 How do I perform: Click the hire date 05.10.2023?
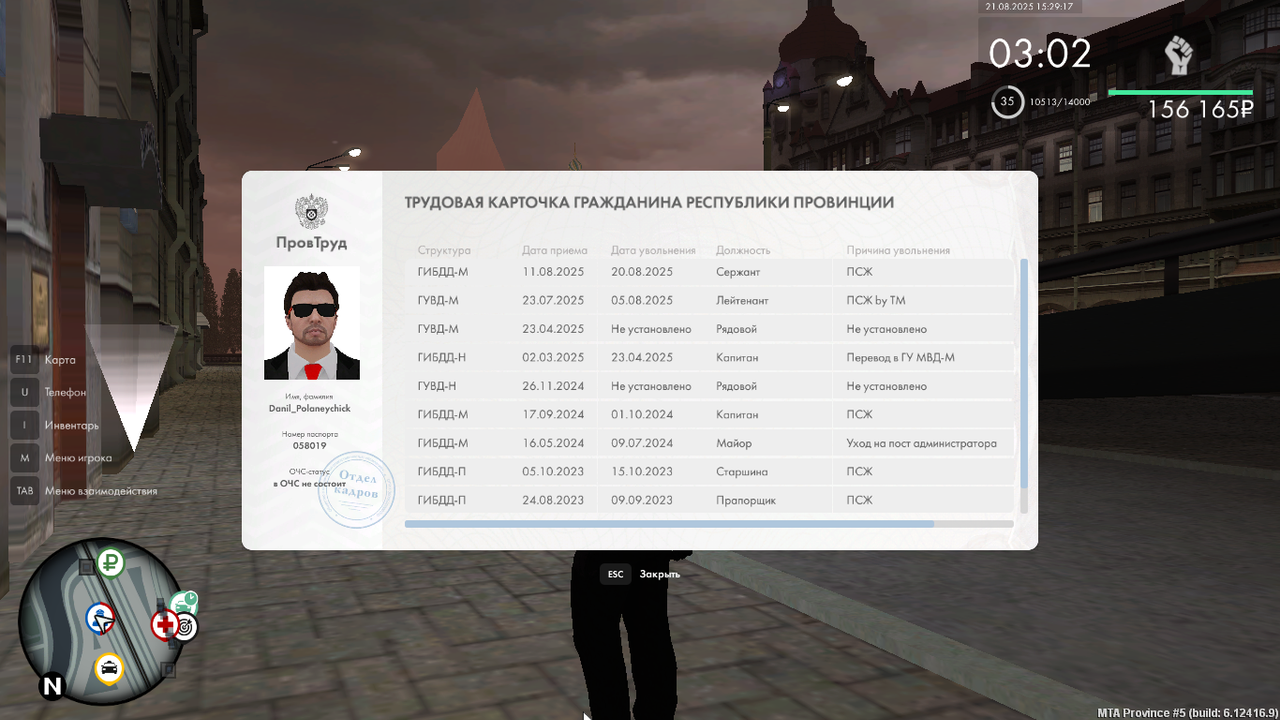pyautogui.click(x=553, y=471)
